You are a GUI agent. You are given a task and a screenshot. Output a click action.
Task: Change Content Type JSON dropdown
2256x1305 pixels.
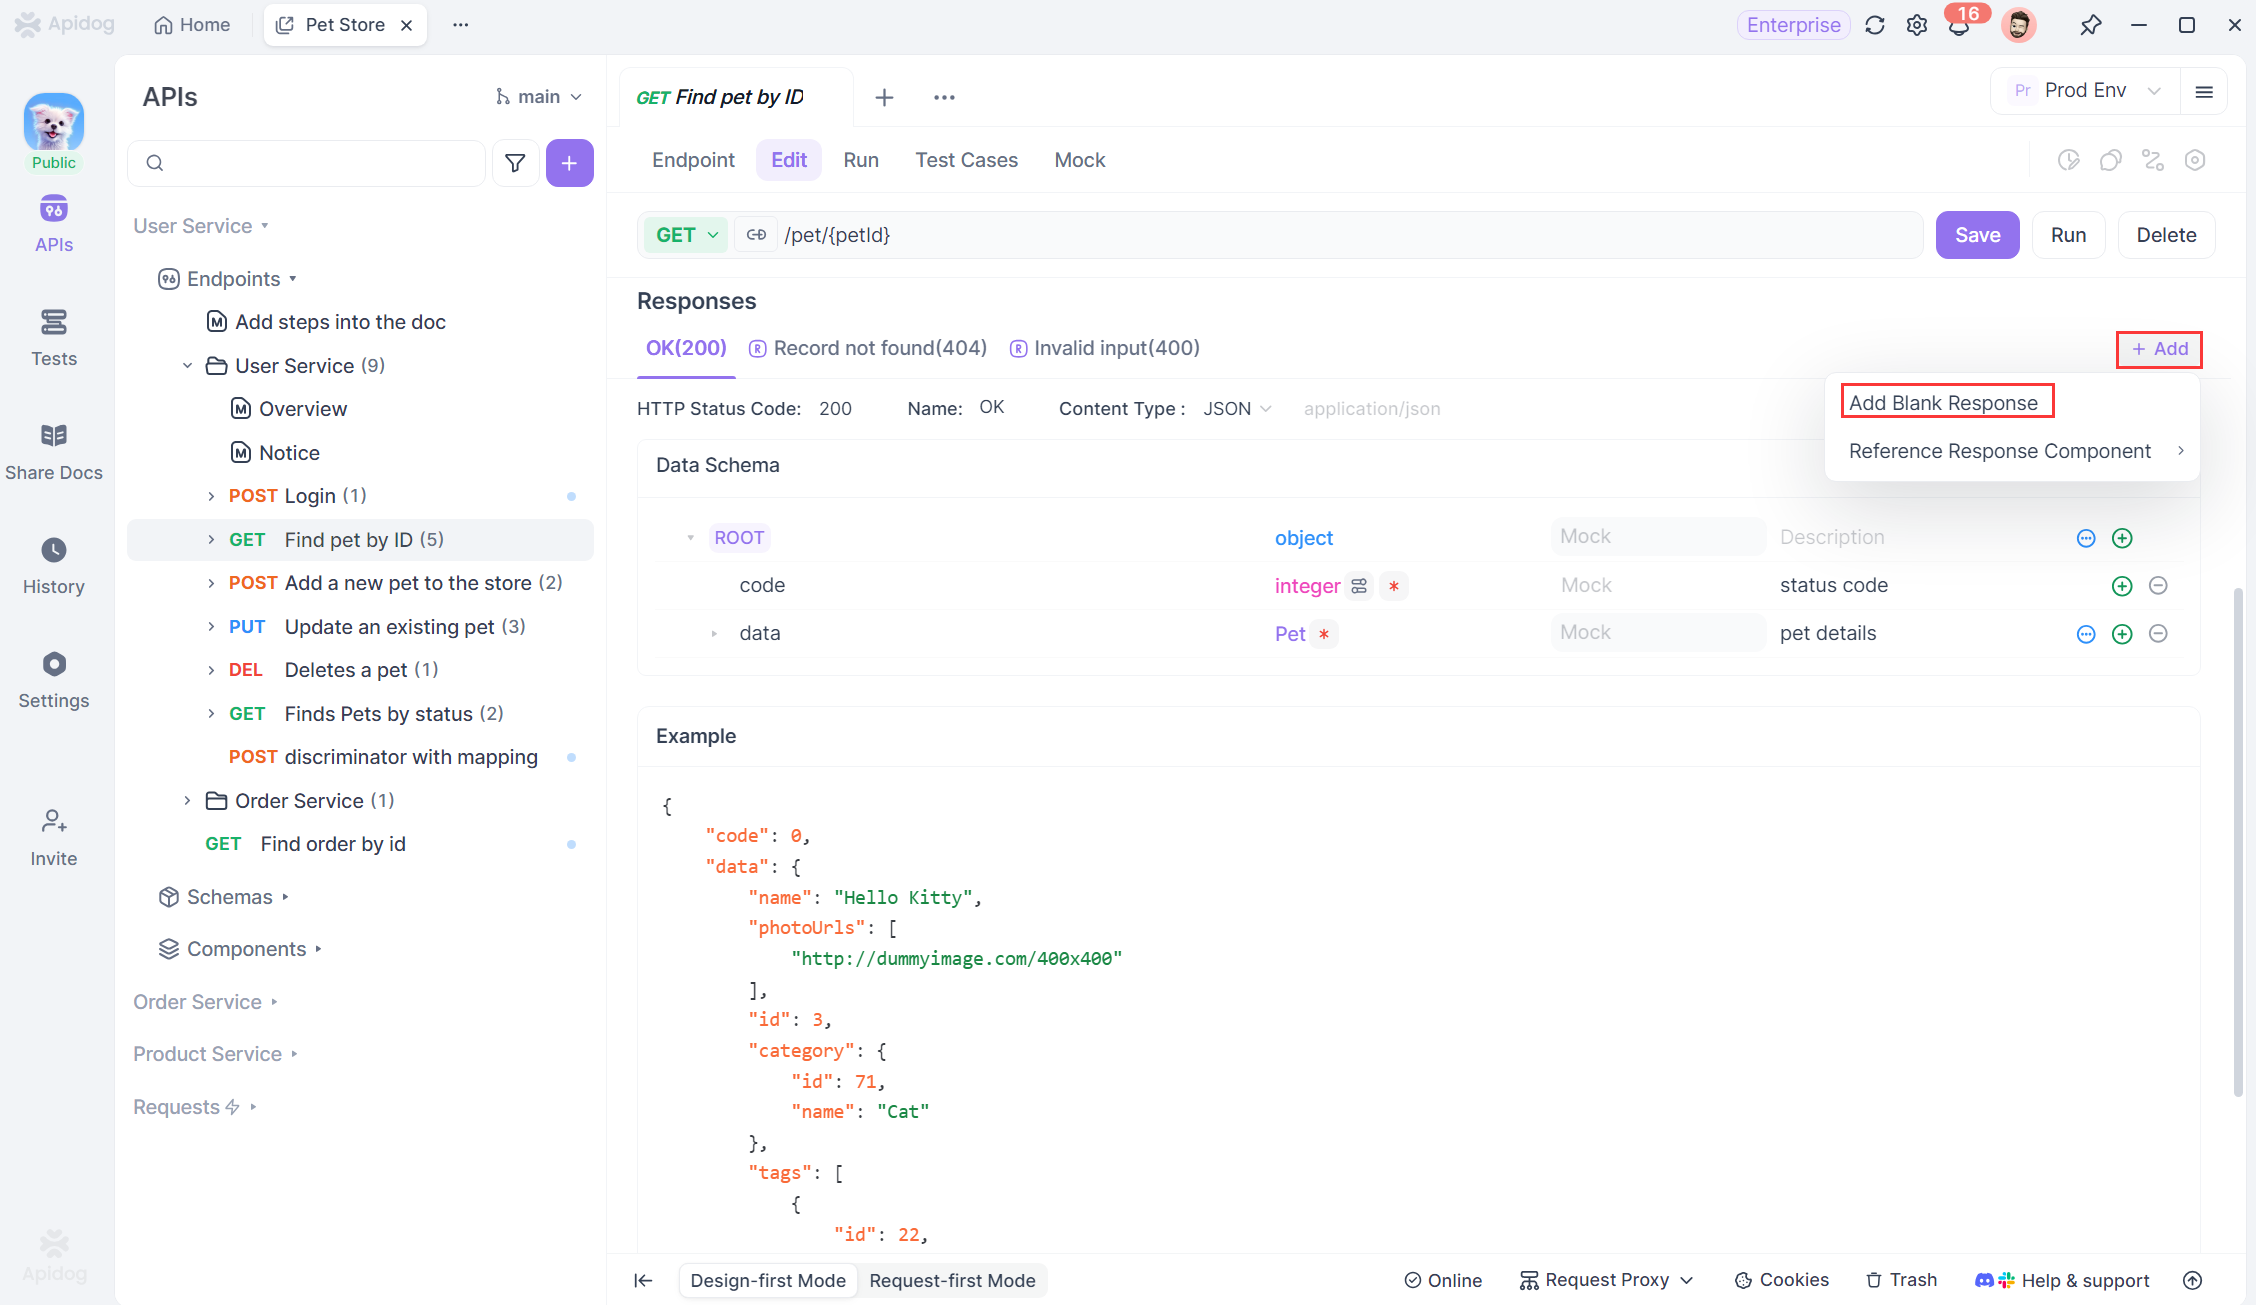click(1237, 409)
